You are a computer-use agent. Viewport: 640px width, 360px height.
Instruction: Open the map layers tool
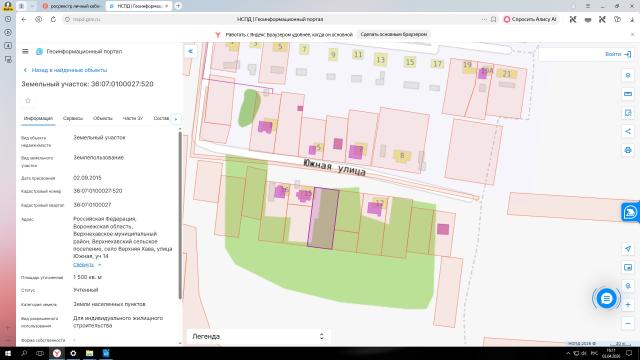628,76
